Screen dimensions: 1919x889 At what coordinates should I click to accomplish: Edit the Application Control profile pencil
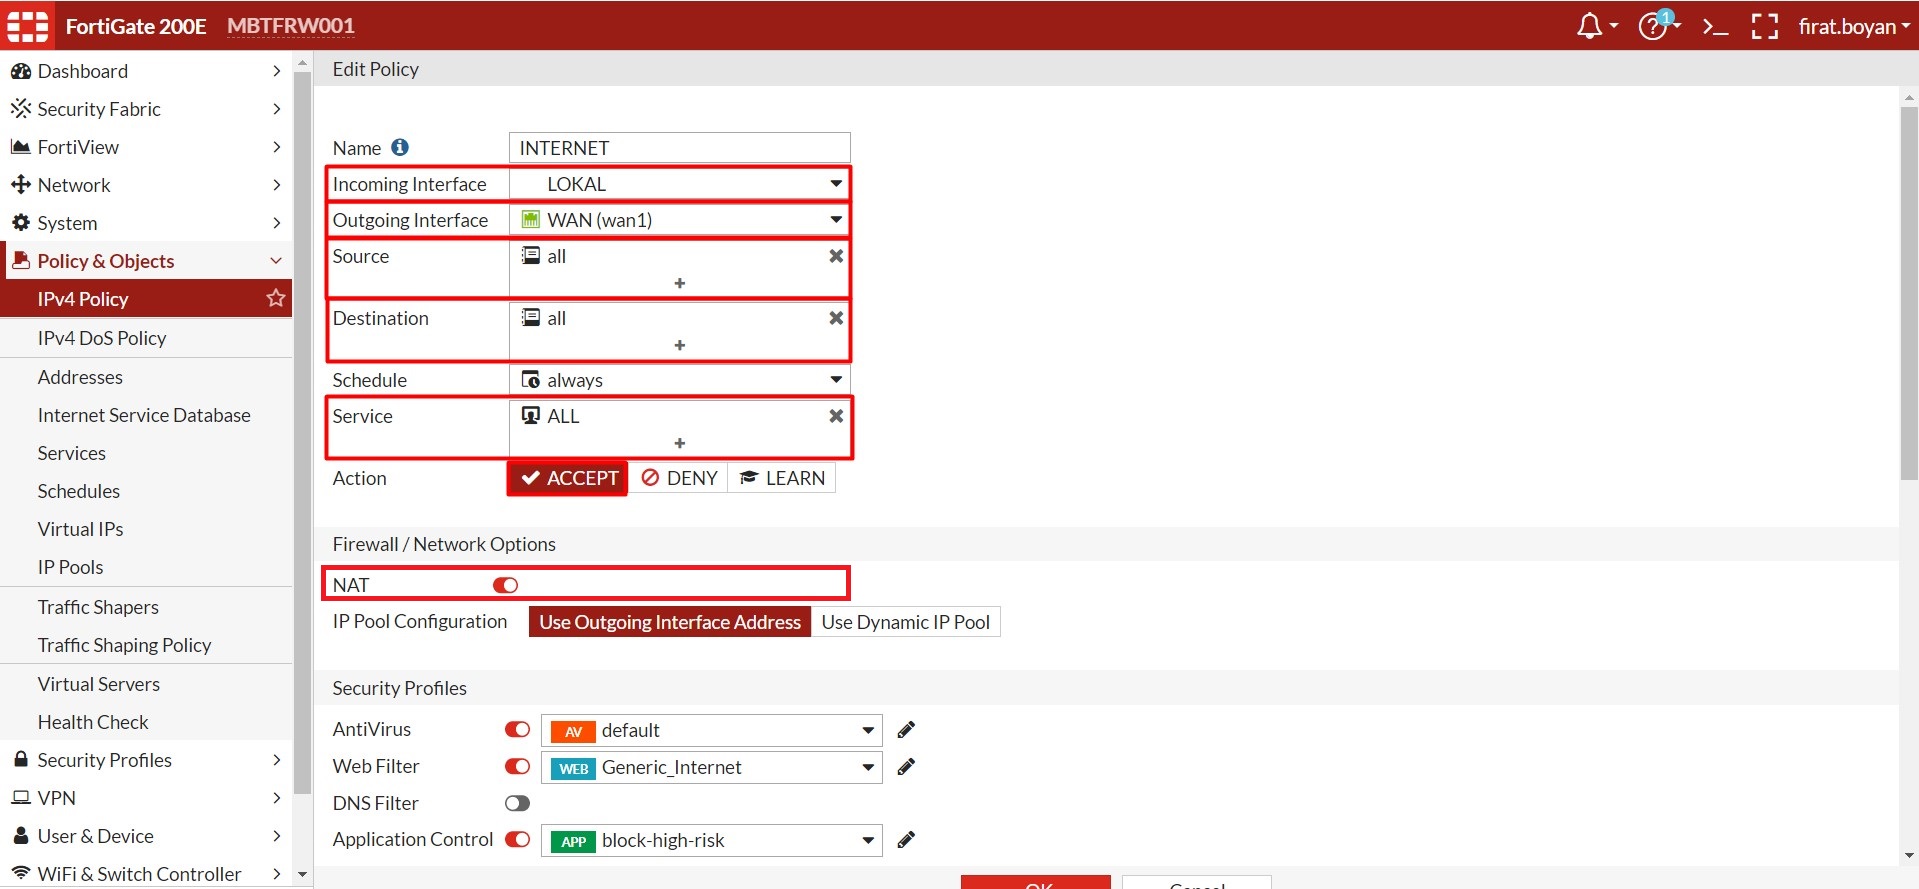[x=906, y=840]
